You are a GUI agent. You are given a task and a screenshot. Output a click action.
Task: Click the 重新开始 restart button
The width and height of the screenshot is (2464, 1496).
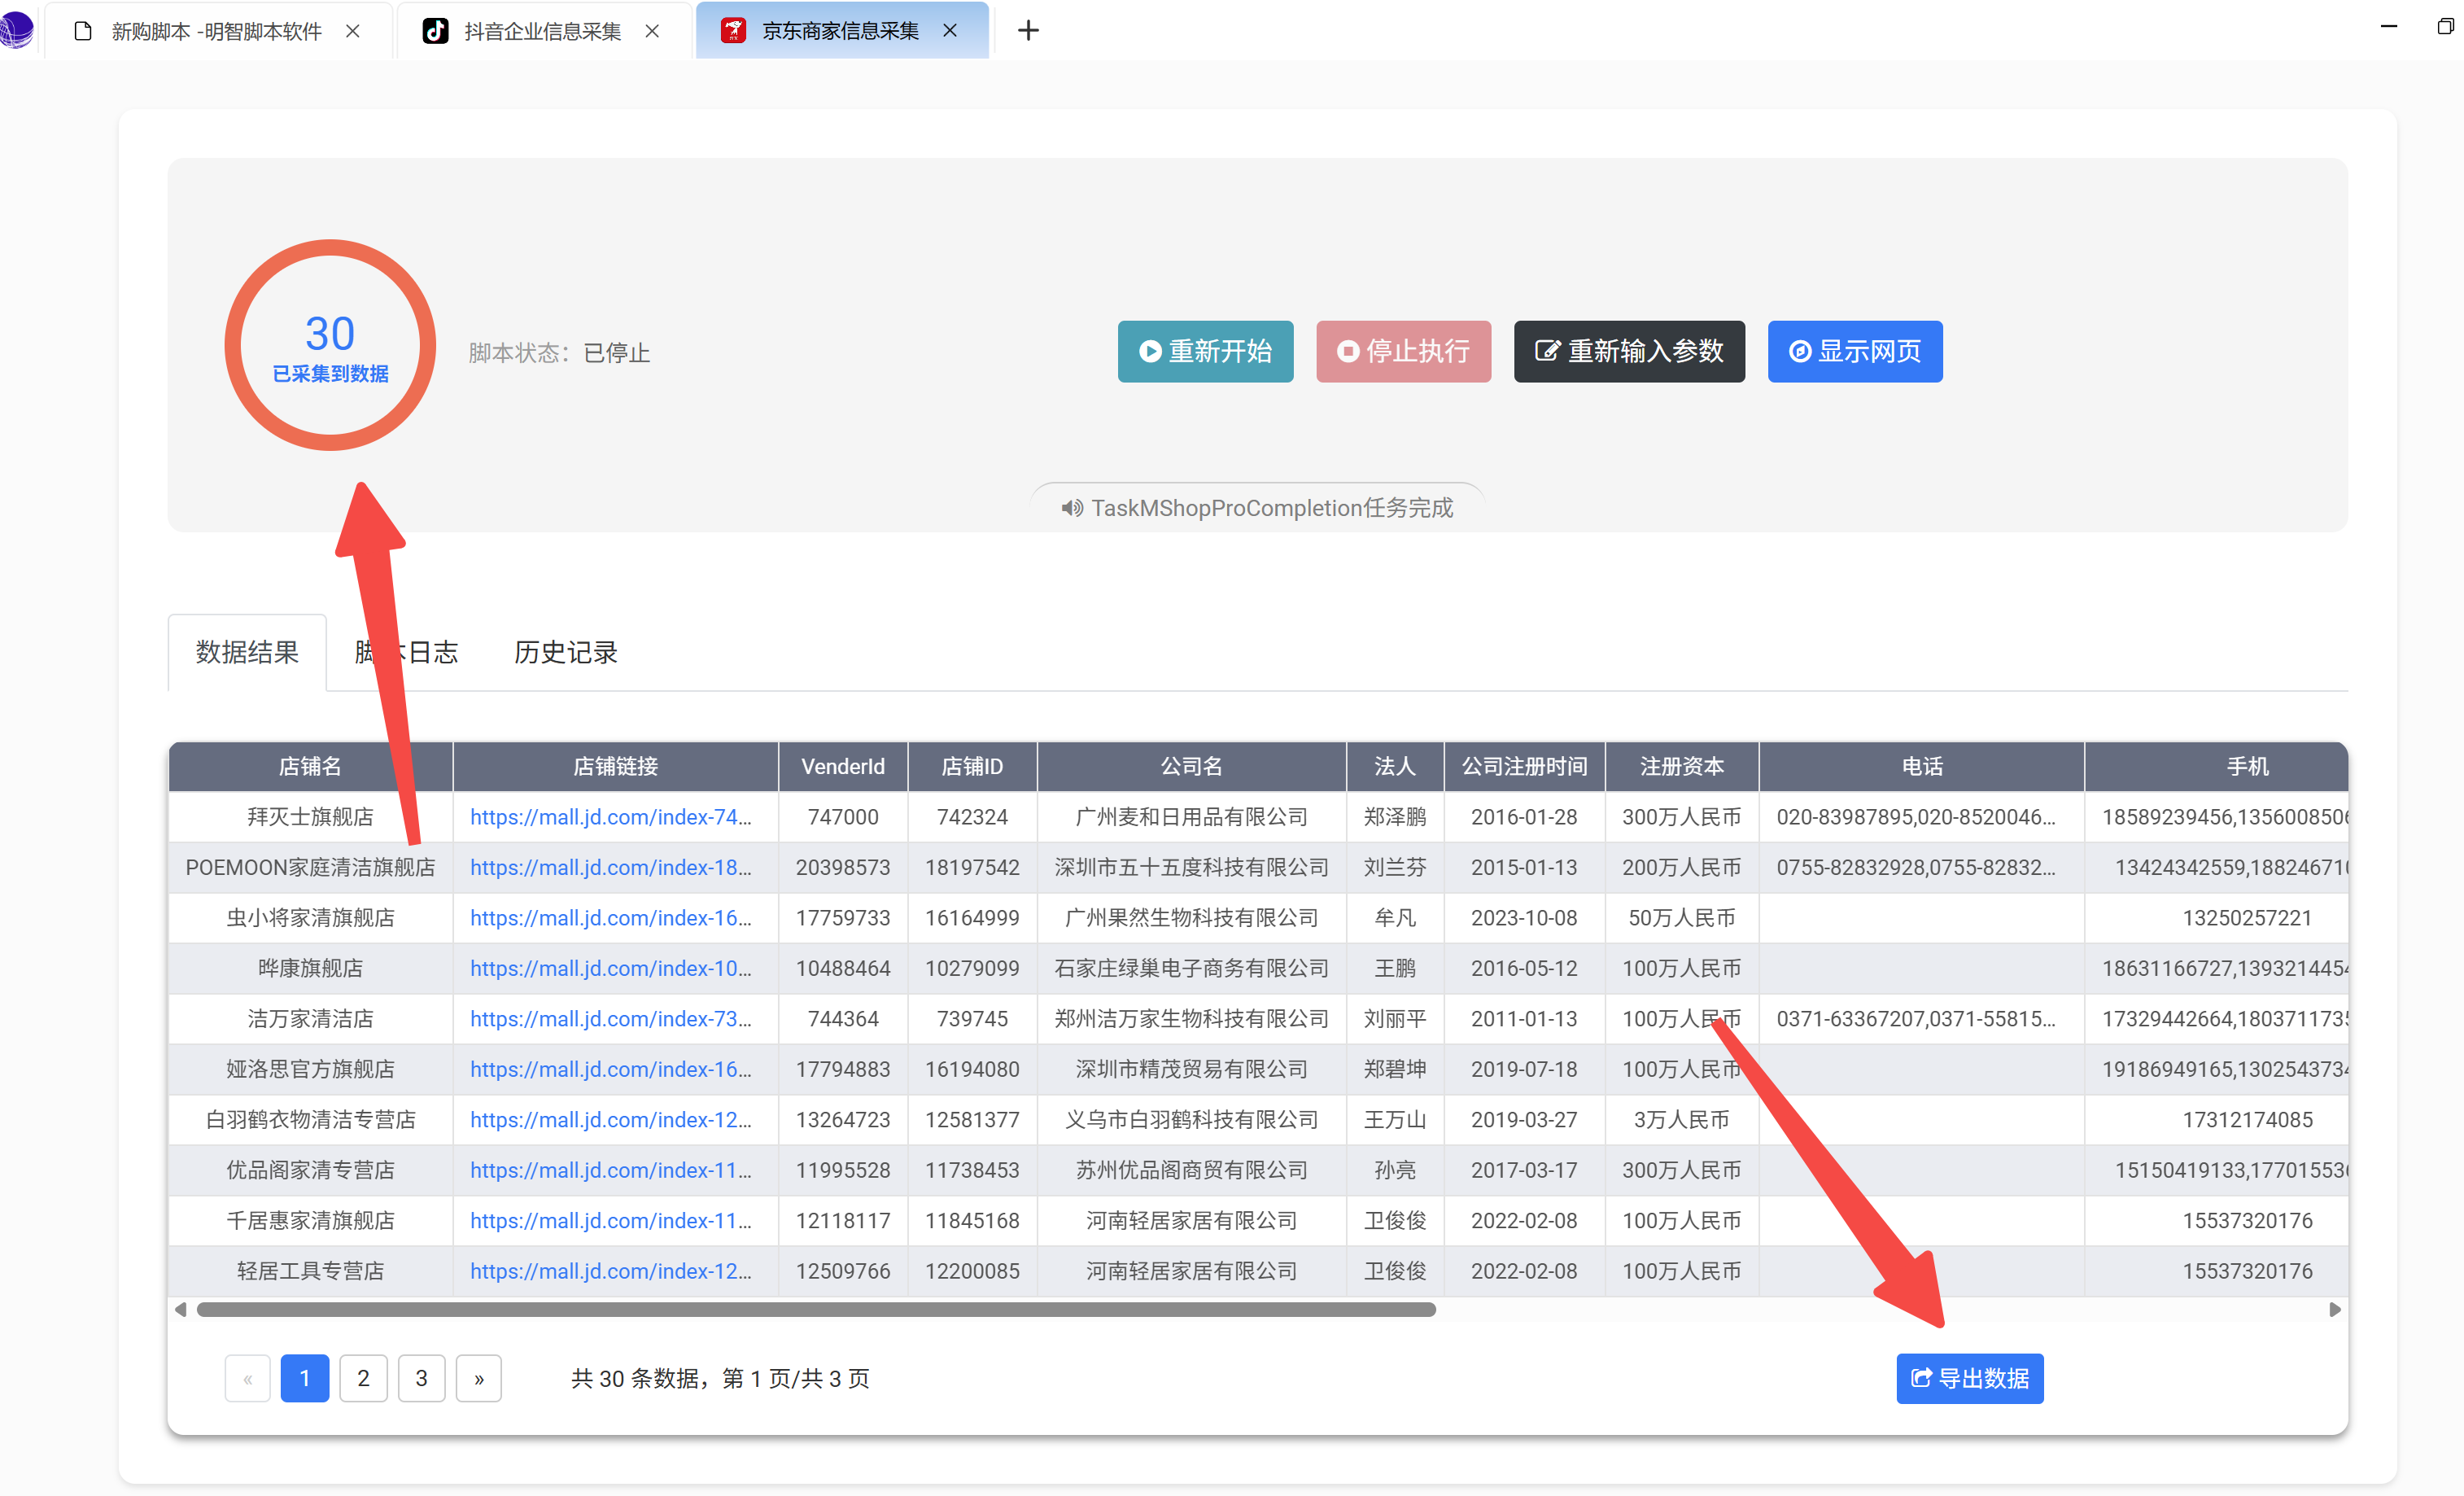coord(1205,351)
